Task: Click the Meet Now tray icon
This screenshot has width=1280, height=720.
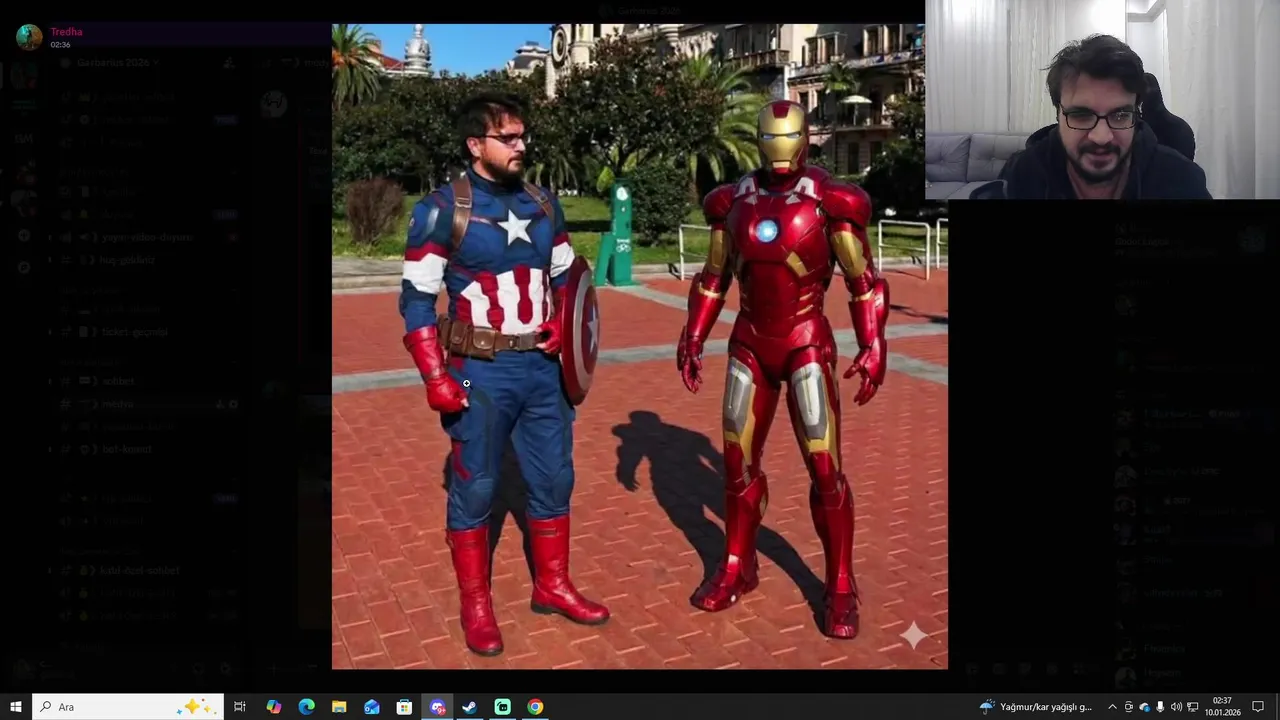Action: pos(1129,707)
